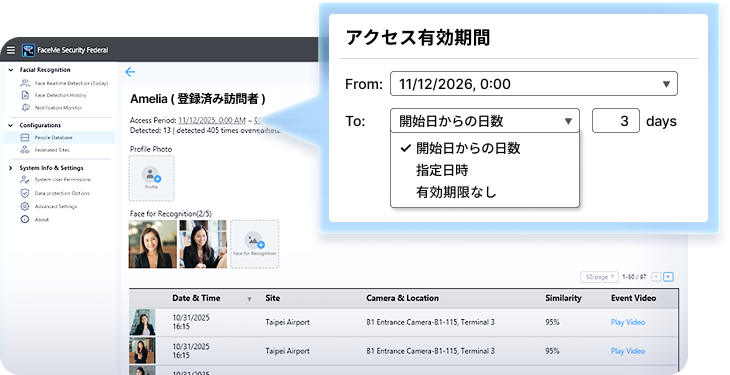730x375 pixels.
Task: Go to next results page
Action: (x=668, y=277)
